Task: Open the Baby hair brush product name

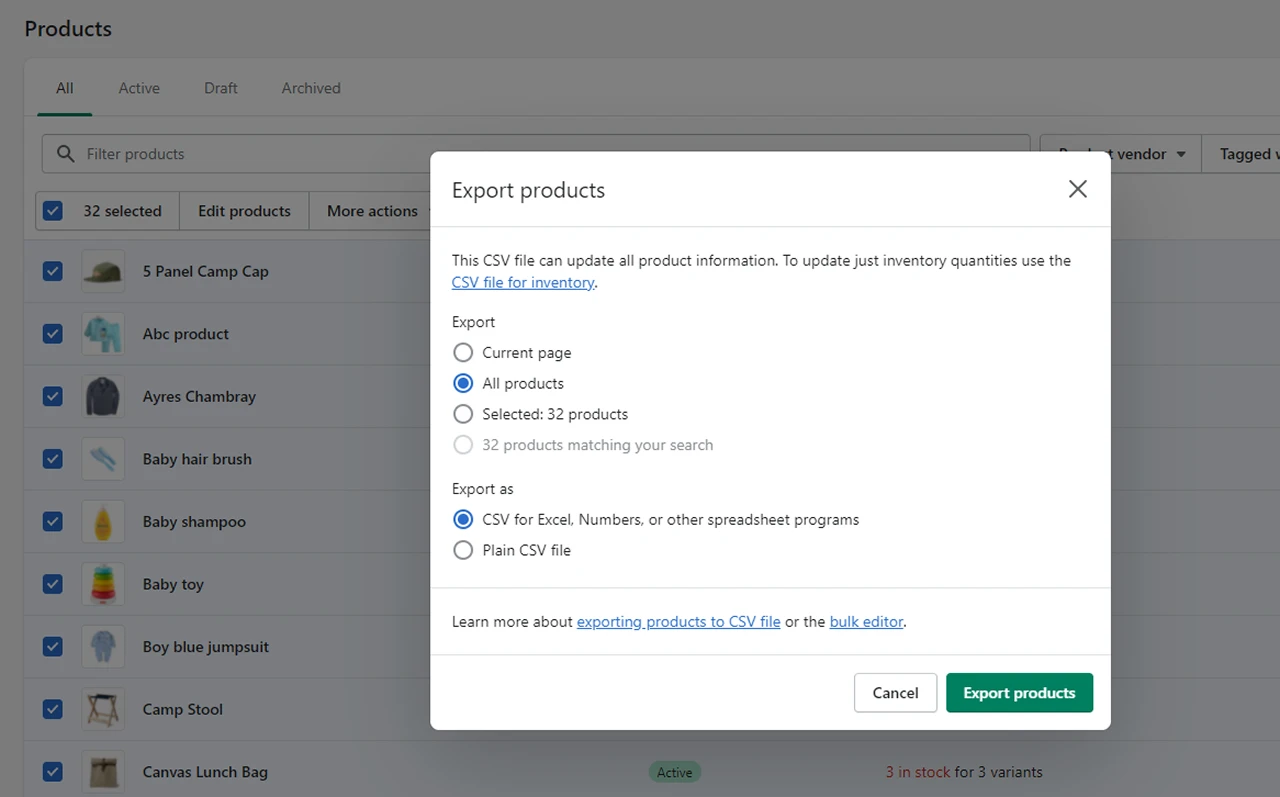Action: click(x=197, y=459)
